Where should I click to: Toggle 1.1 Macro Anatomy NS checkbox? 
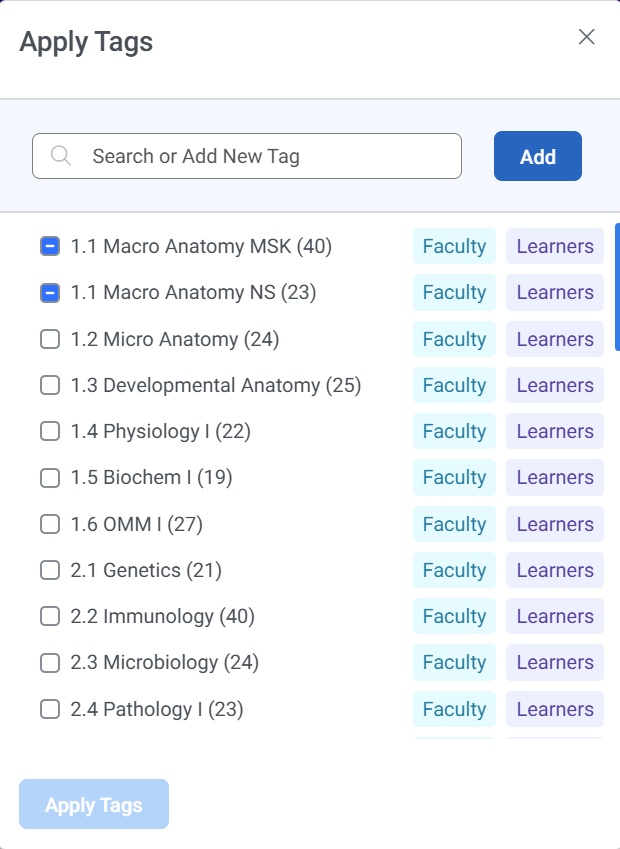coord(50,293)
